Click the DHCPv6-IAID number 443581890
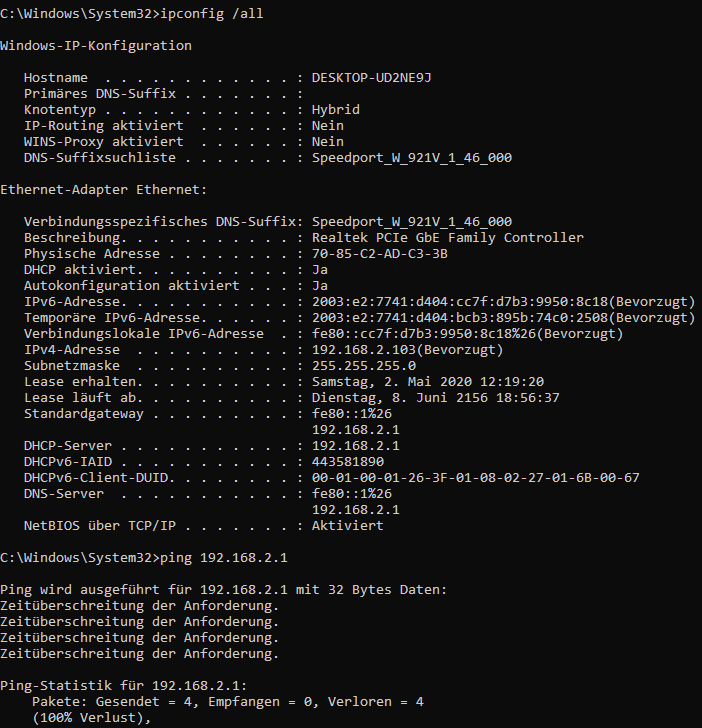The width and height of the screenshot is (702, 728). point(348,462)
